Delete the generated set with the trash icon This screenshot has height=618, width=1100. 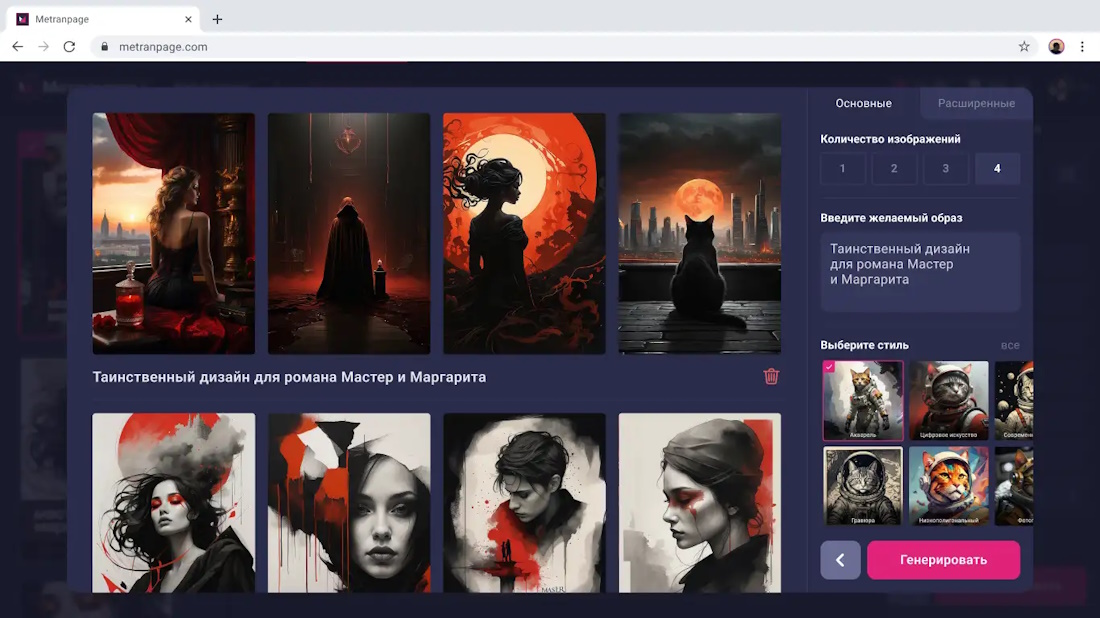point(771,377)
